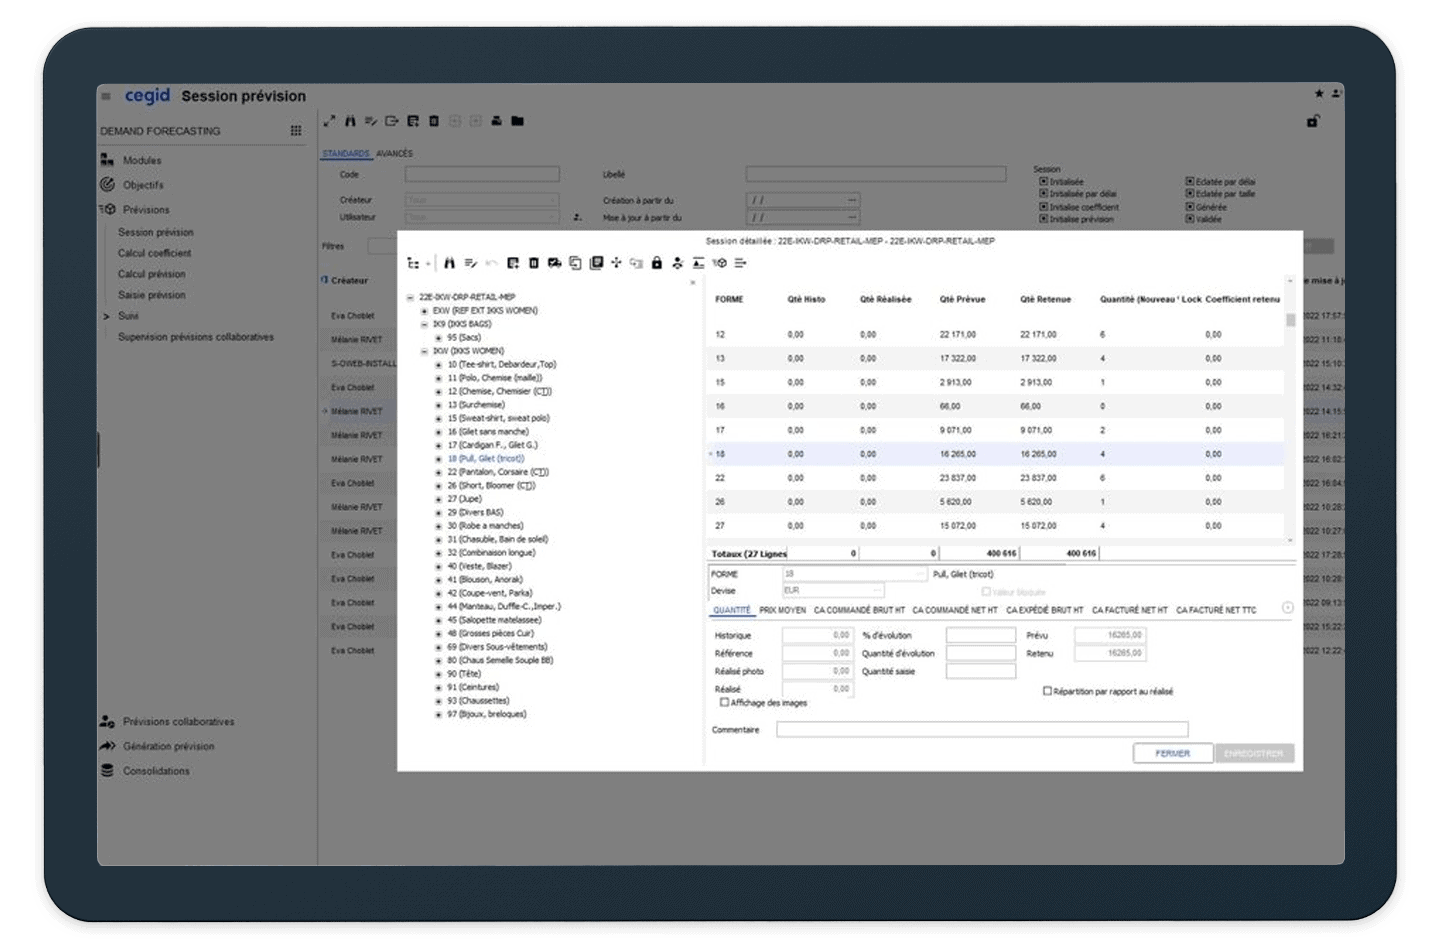Click the delivery truck icon in dialog toolbar
Viewport: 1440px width, 951px height.
click(554, 263)
